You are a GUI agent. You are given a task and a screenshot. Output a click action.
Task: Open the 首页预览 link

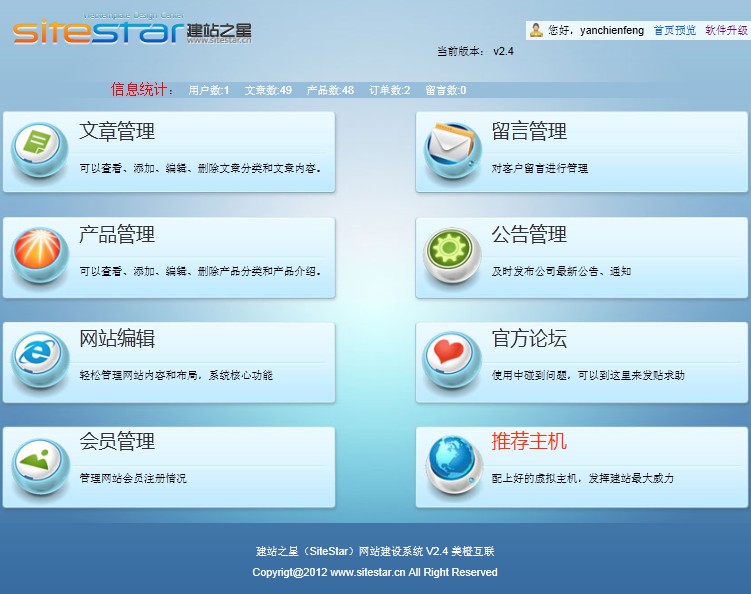(x=674, y=31)
